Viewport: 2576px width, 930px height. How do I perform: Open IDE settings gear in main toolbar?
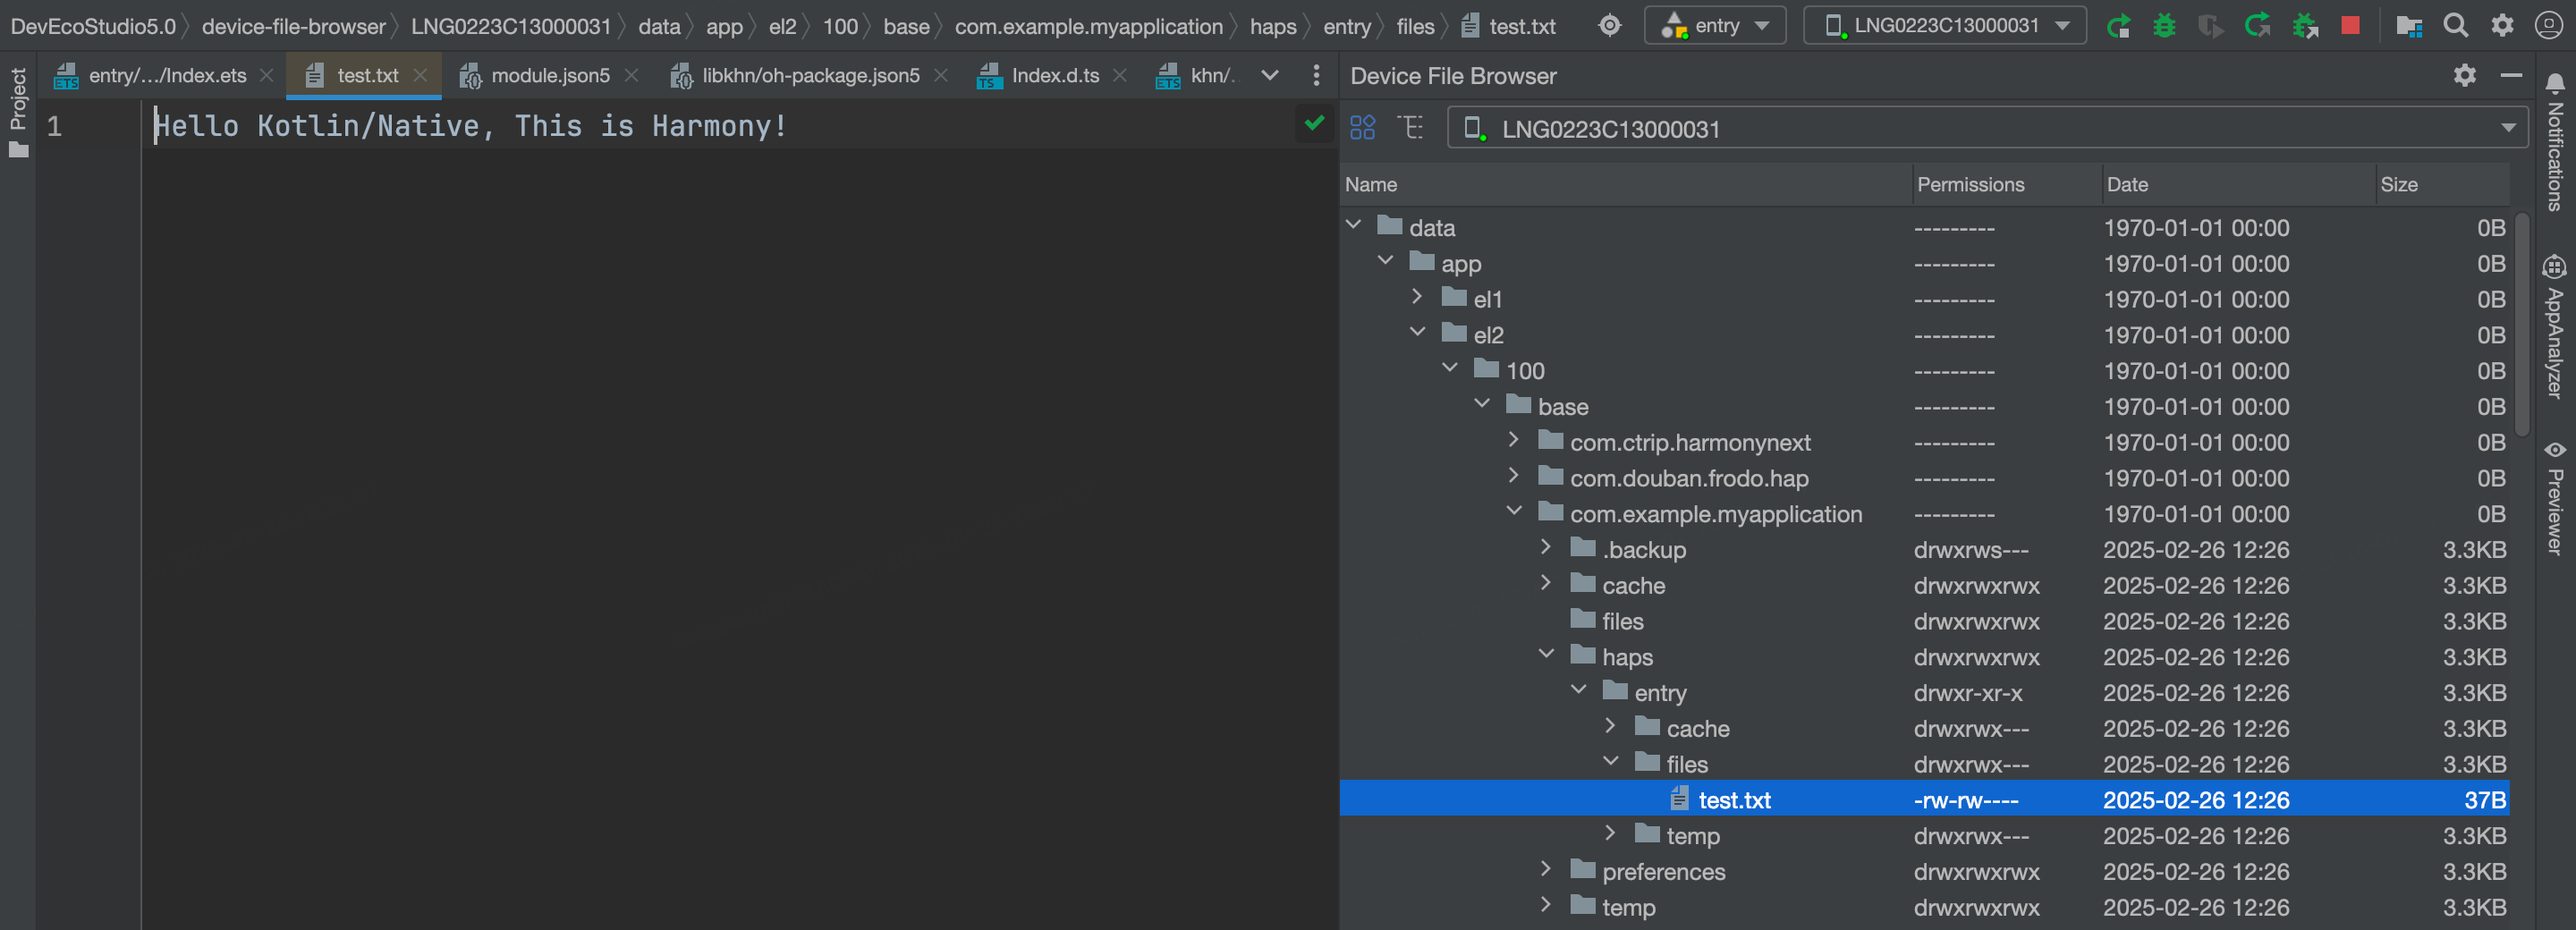[2502, 26]
